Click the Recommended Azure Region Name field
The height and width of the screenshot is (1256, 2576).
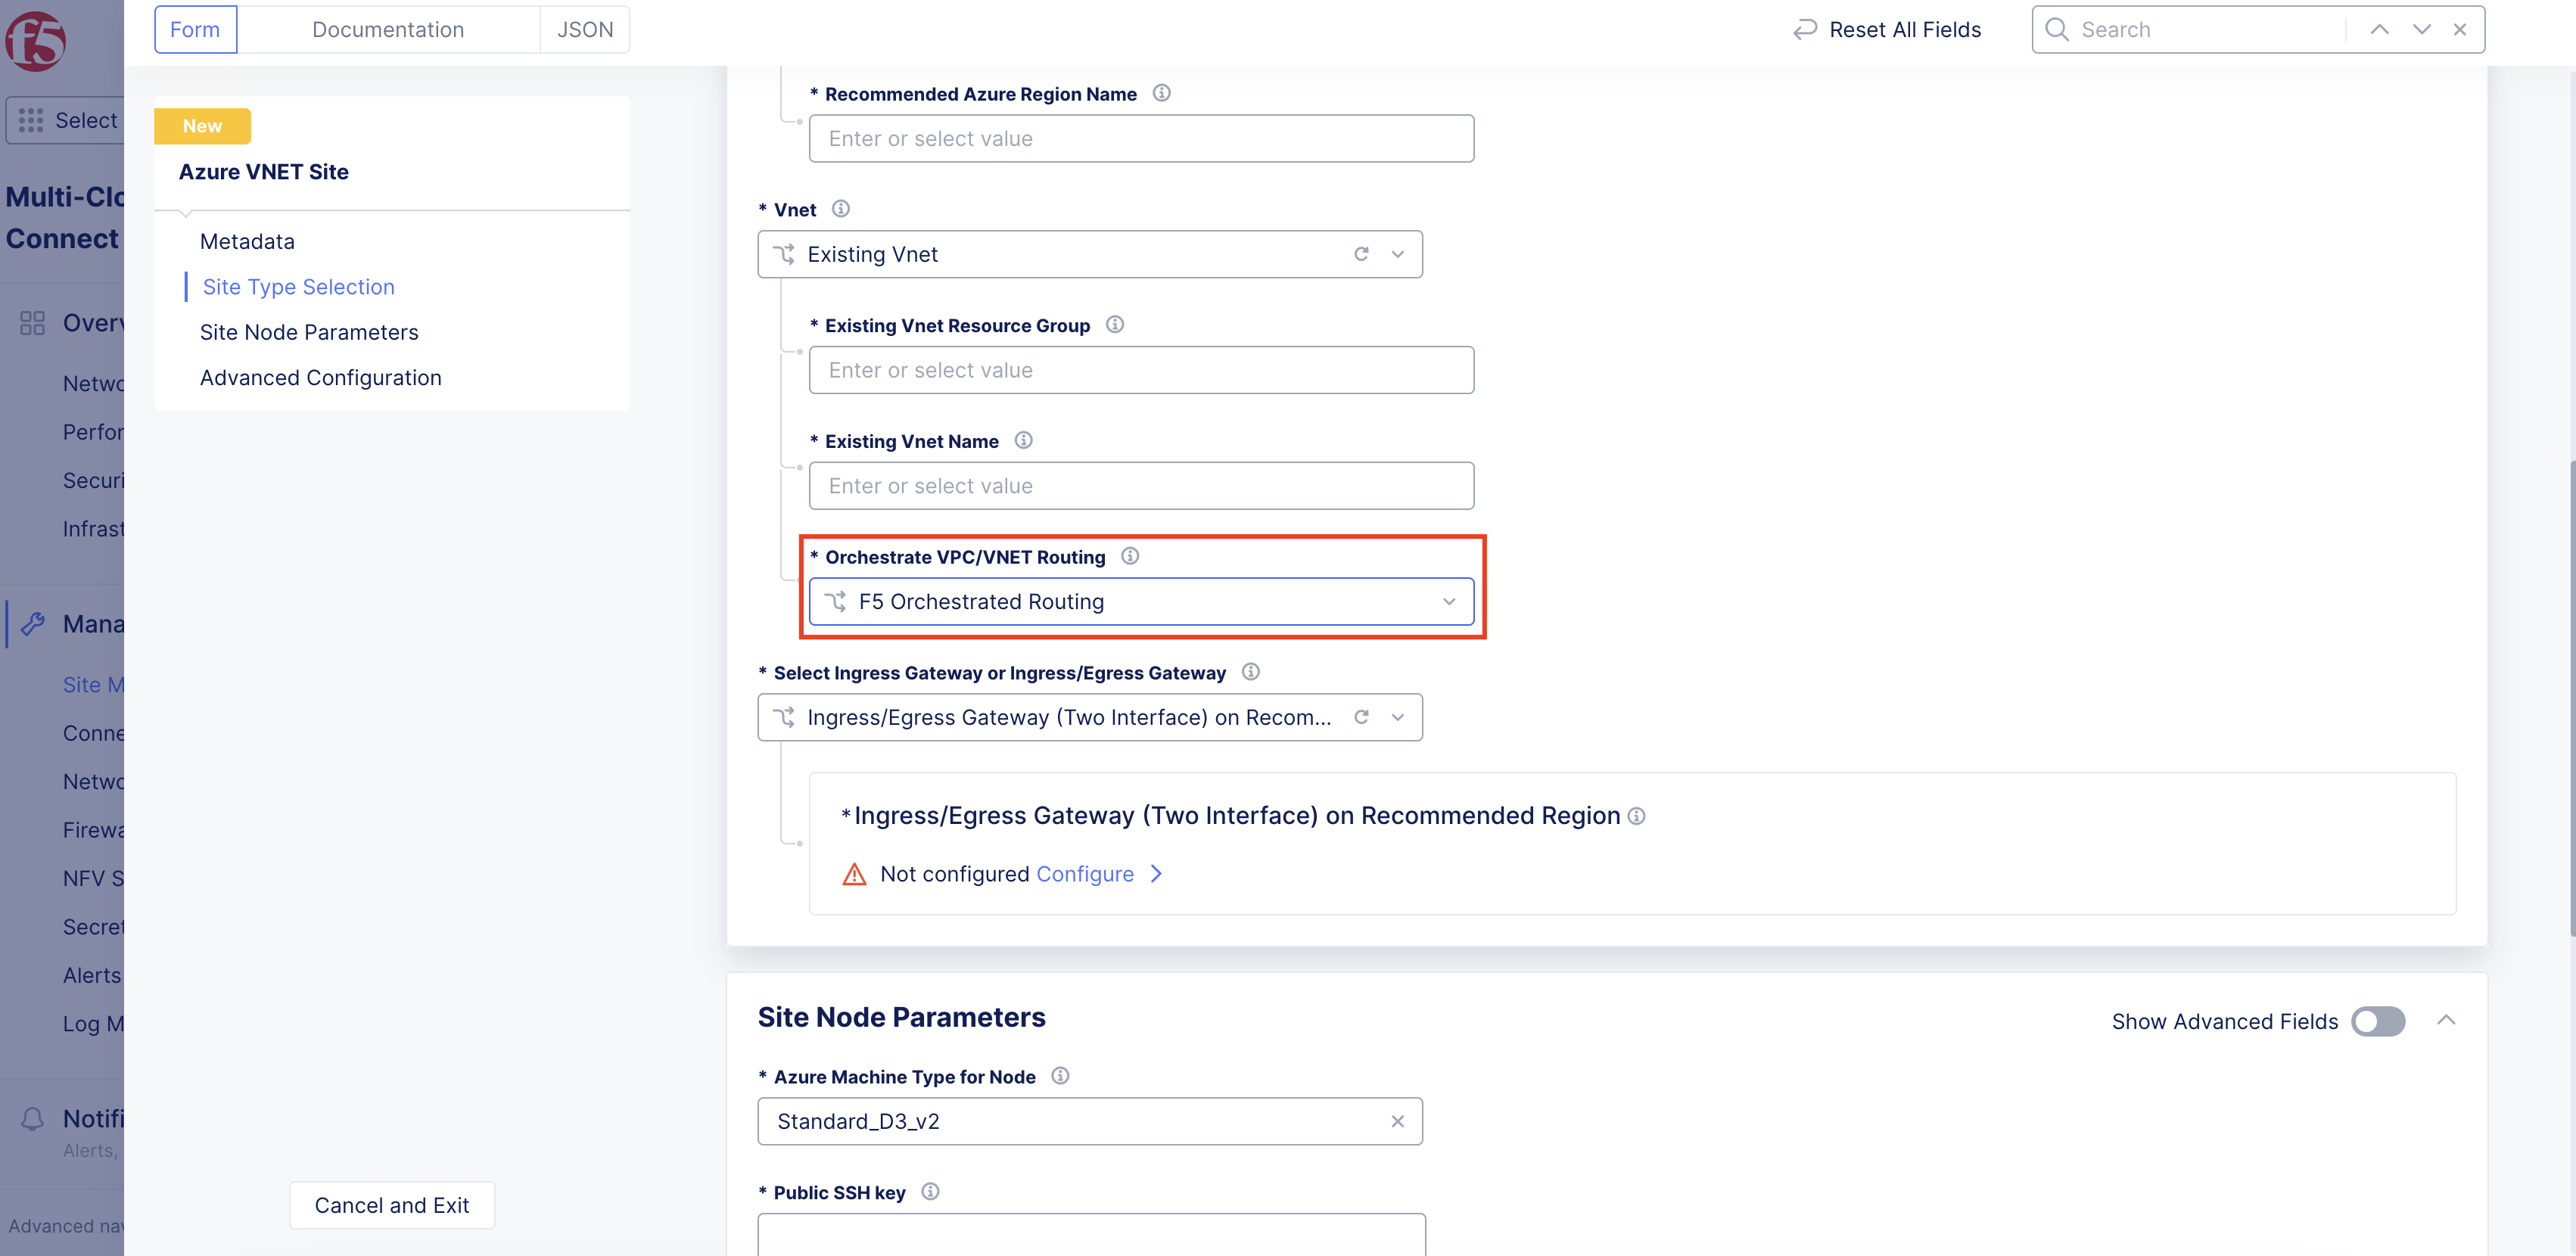[1141, 138]
